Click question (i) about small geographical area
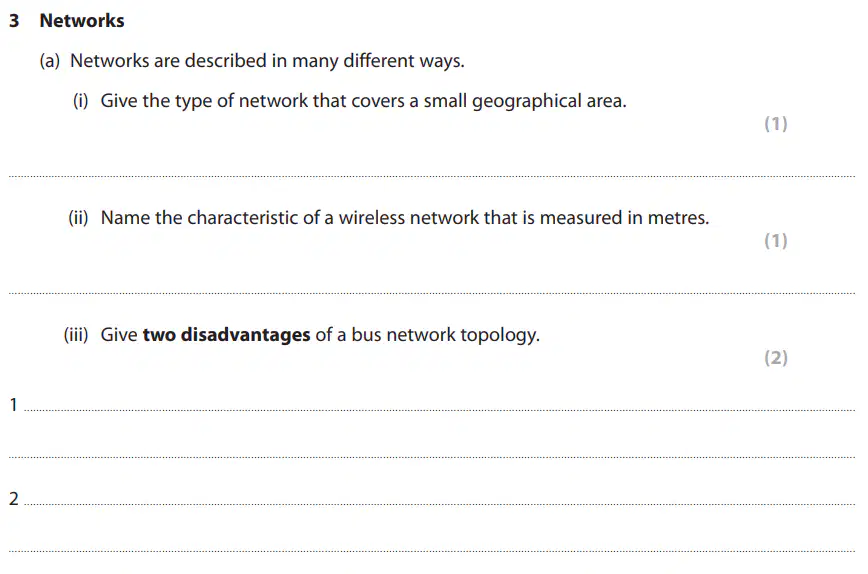Viewport: 868px width, 574px height. (363, 101)
